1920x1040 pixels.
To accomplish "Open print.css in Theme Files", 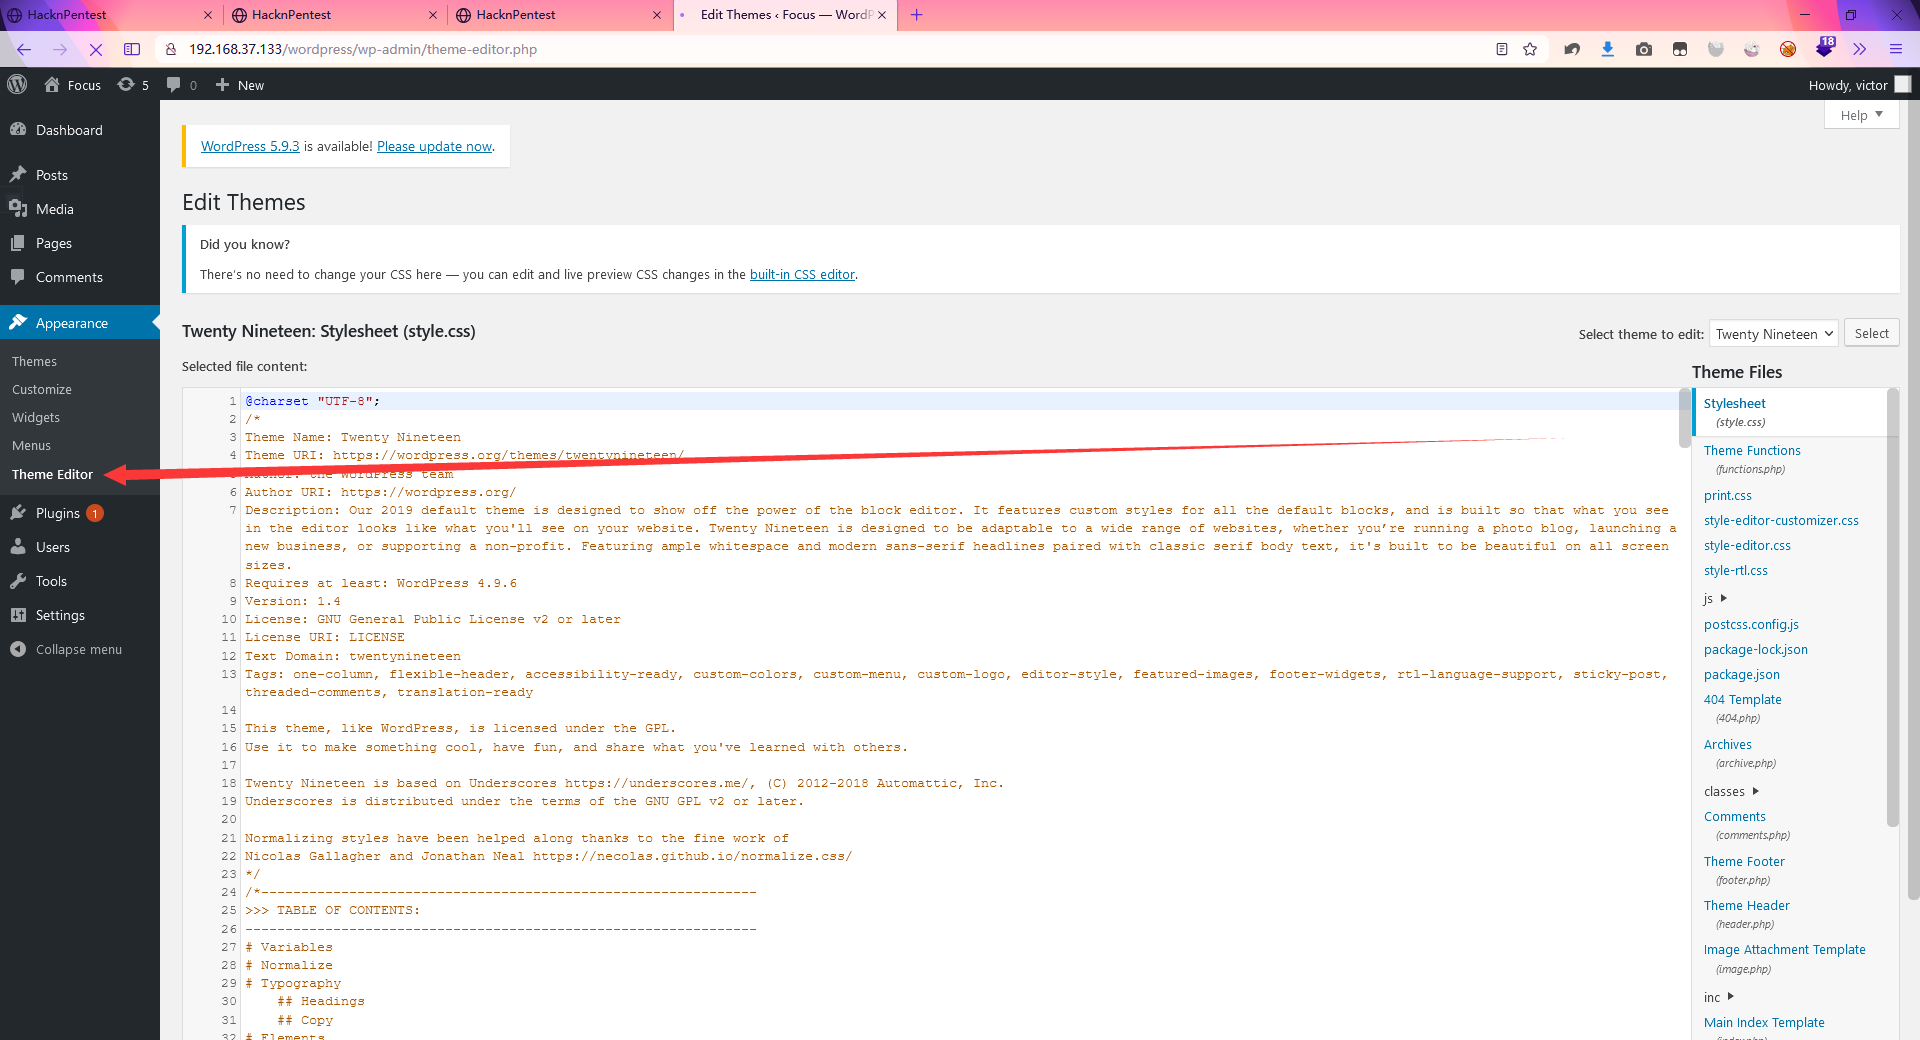I will click(1727, 495).
